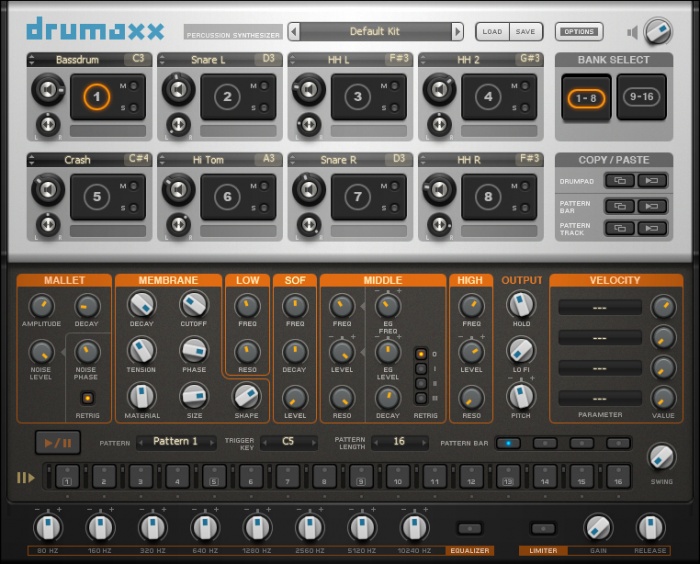Switch to next kit preset arrow
Screen dimensions: 700x564
click(457, 32)
